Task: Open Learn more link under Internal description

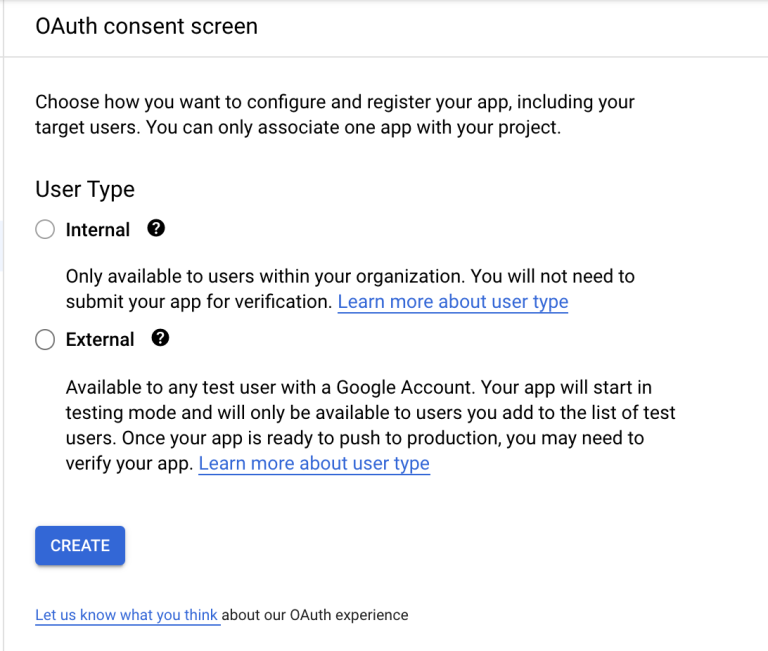Action: point(452,302)
